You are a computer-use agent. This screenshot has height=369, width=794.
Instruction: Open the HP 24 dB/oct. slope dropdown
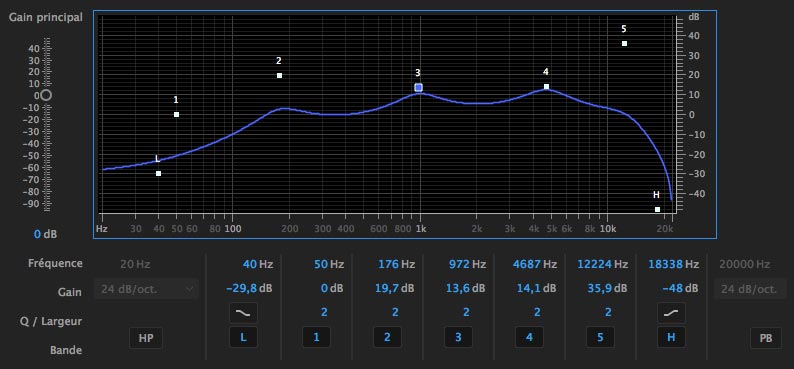pos(146,289)
